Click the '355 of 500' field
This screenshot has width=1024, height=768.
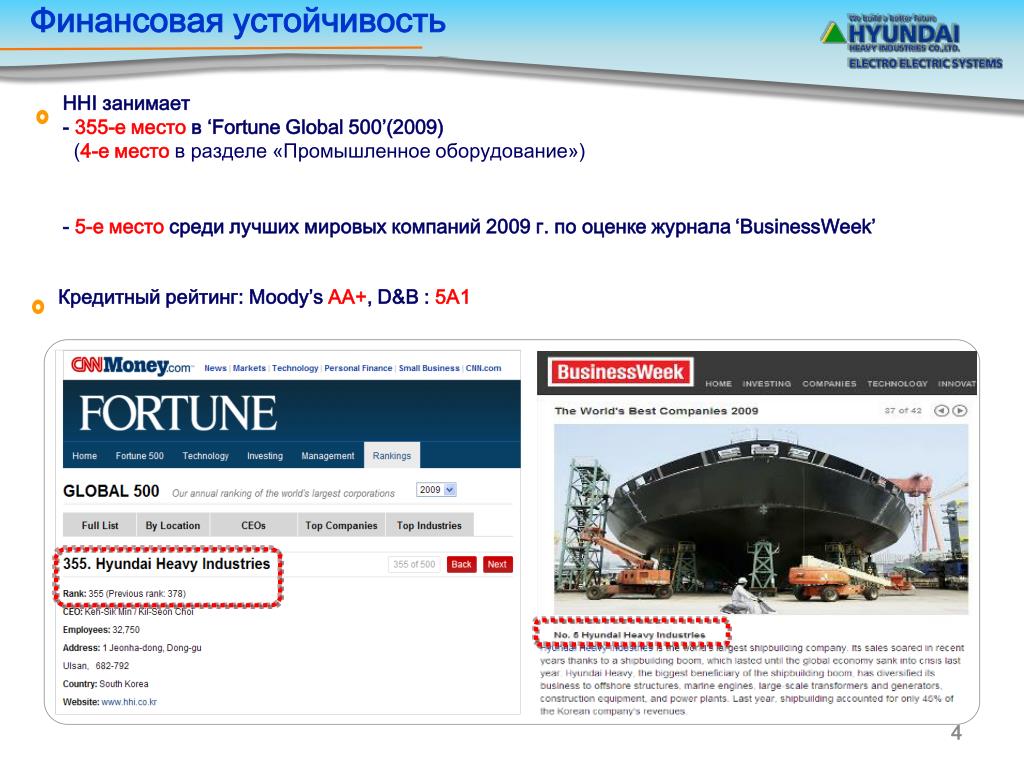(414, 564)
